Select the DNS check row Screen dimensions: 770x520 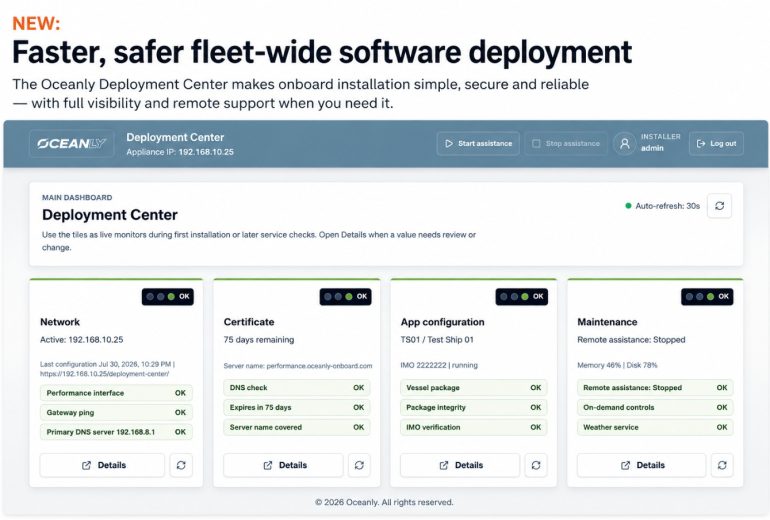pos(297,387)
